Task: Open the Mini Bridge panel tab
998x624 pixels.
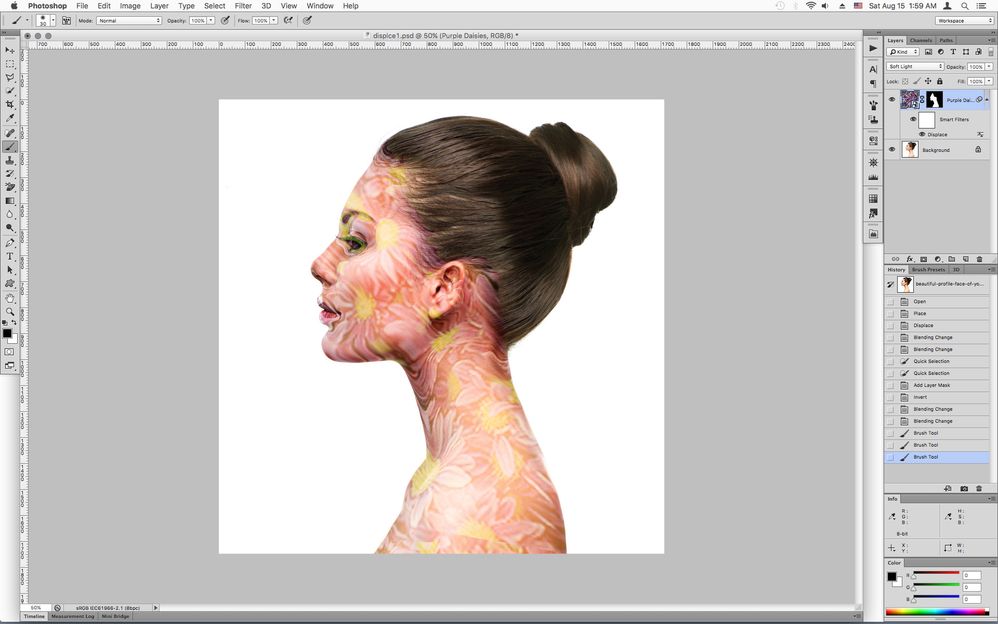Action: 115,616
